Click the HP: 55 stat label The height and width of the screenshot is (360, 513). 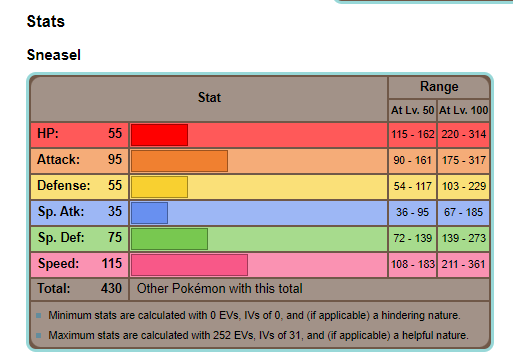[x=79, y=134]
